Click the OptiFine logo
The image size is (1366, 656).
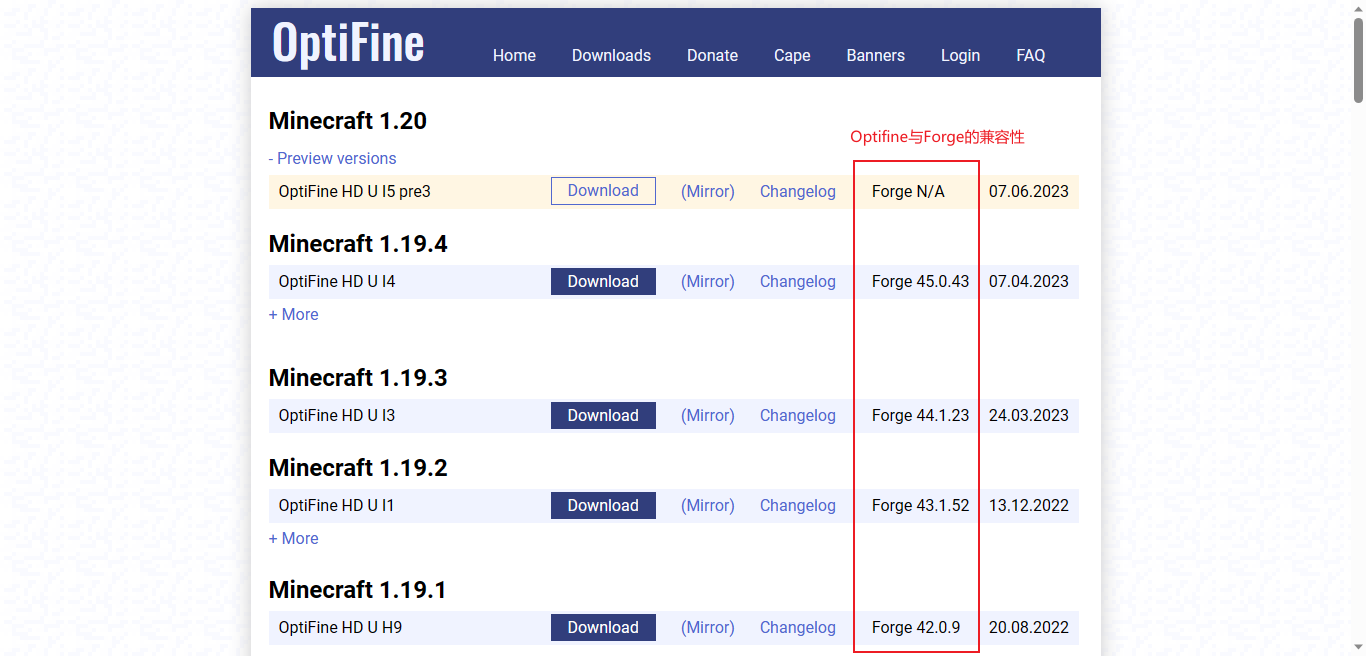coord(347,42)
